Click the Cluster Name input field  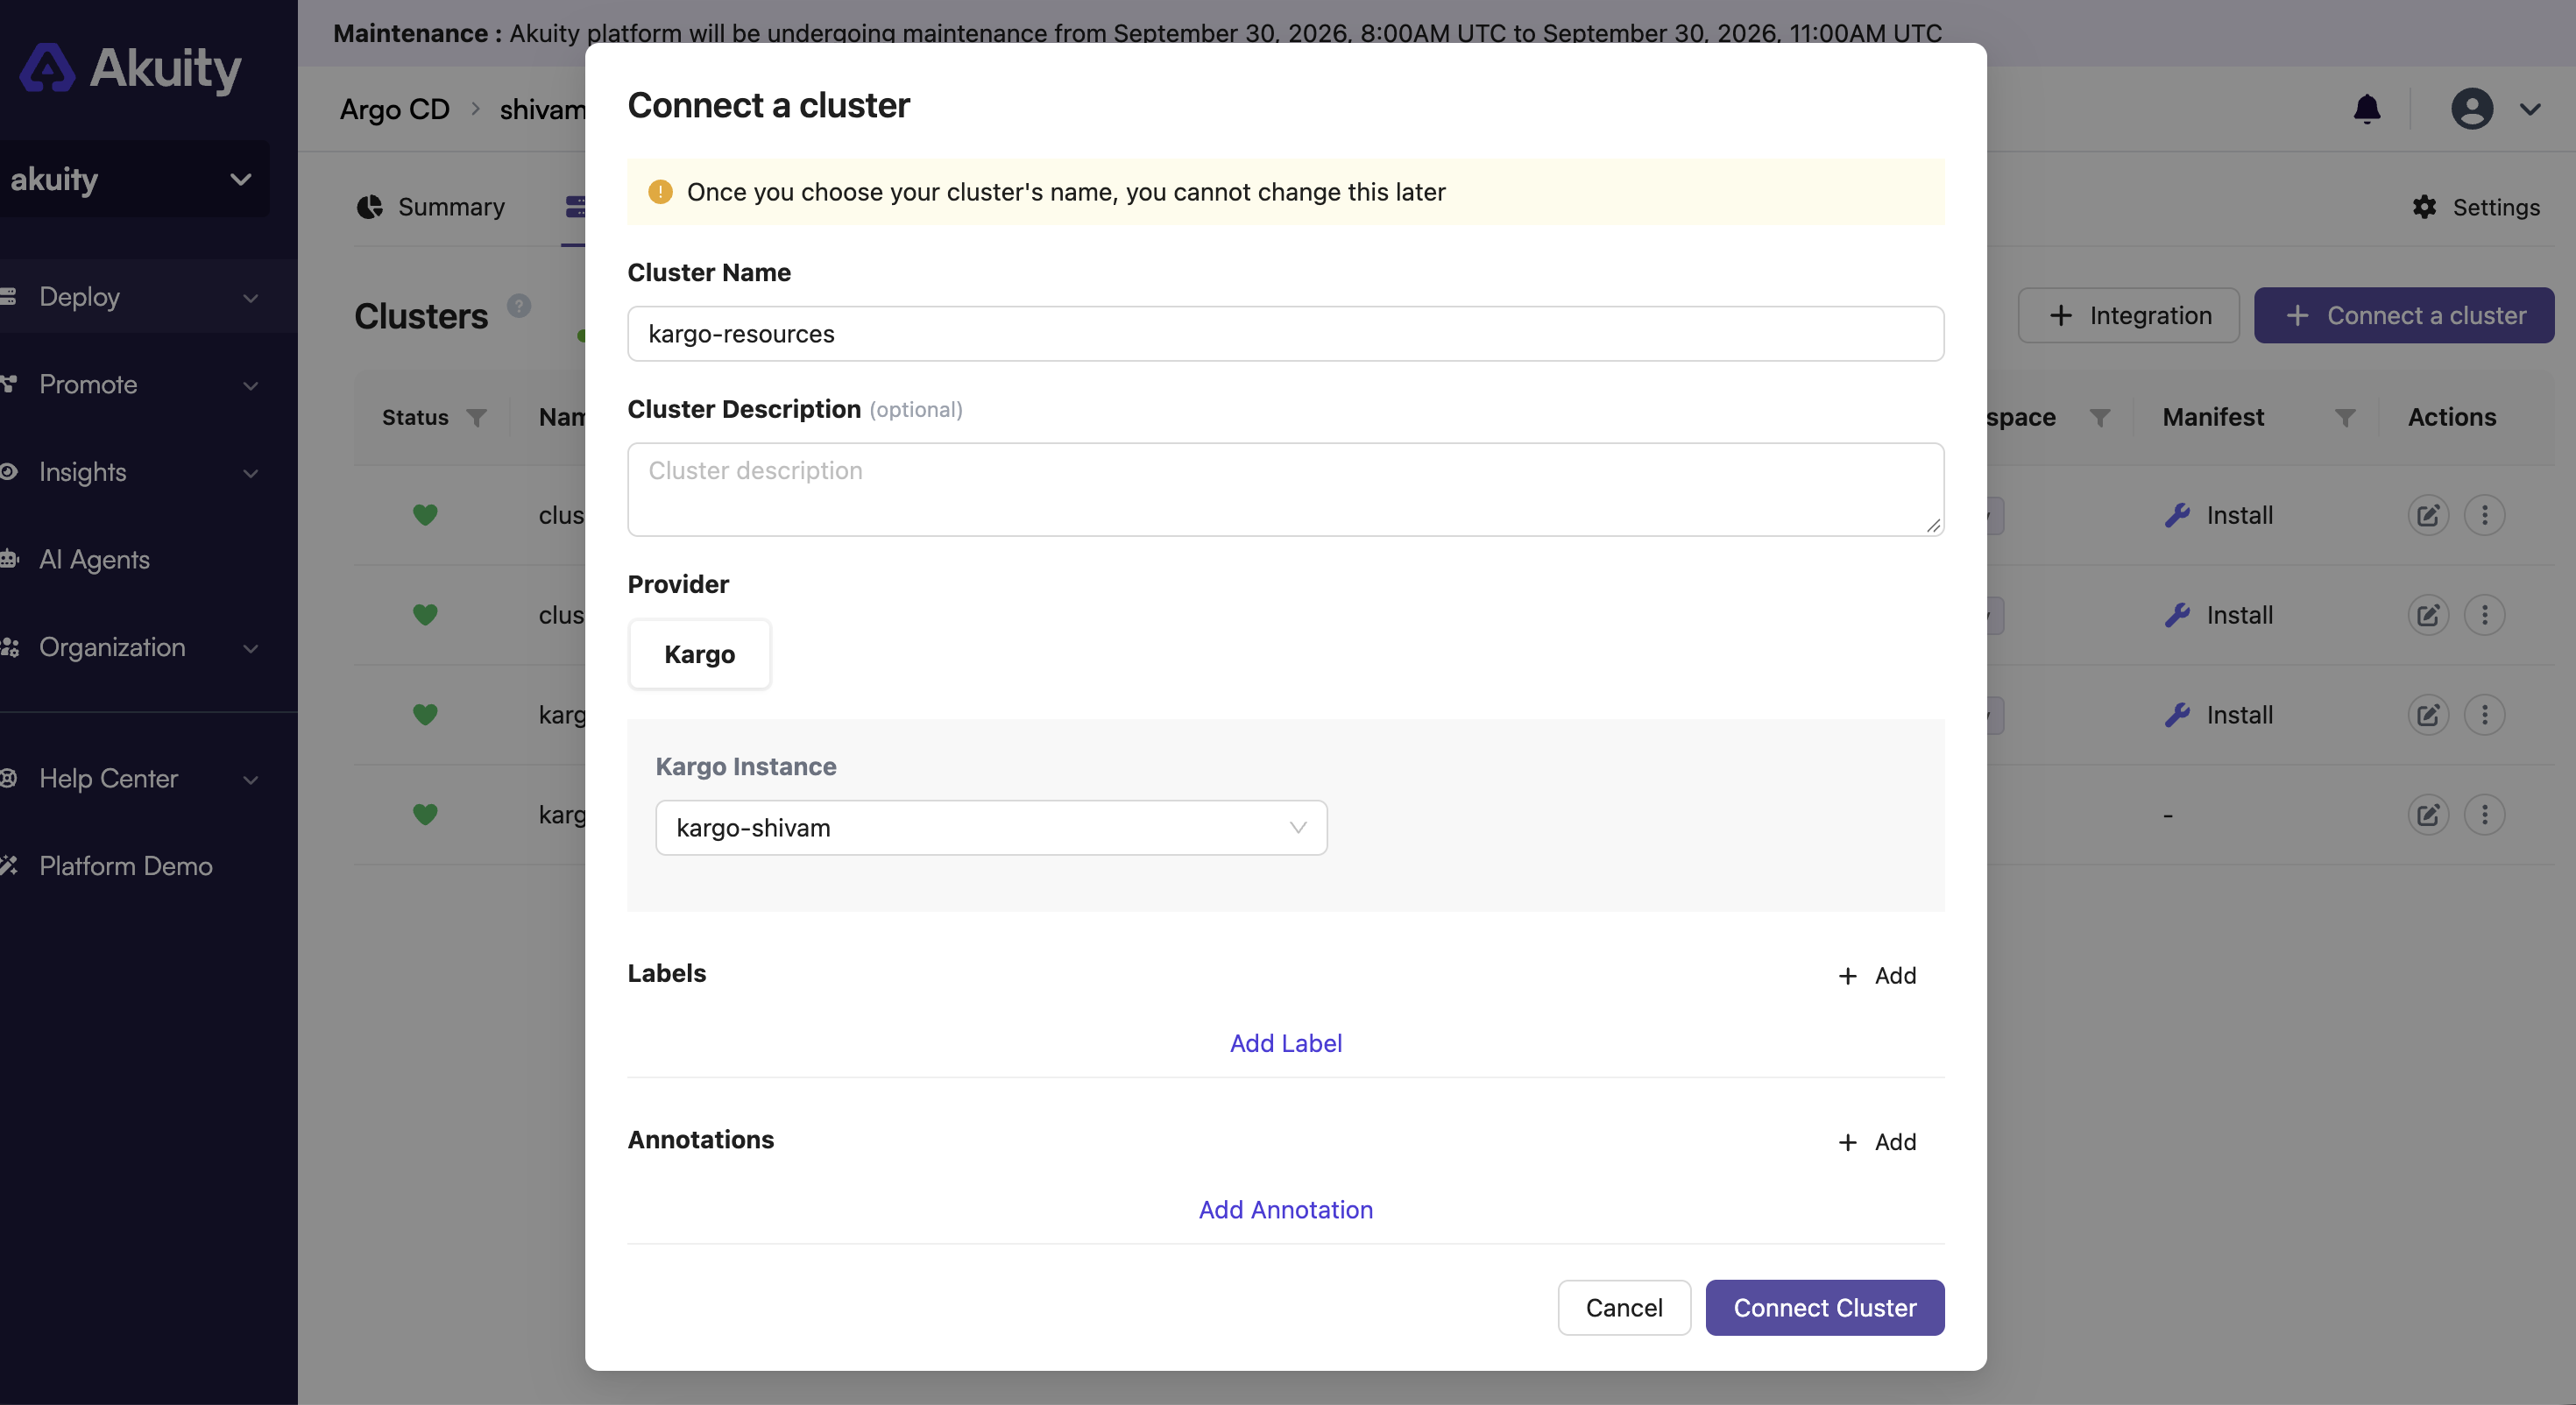[1285, 334]
